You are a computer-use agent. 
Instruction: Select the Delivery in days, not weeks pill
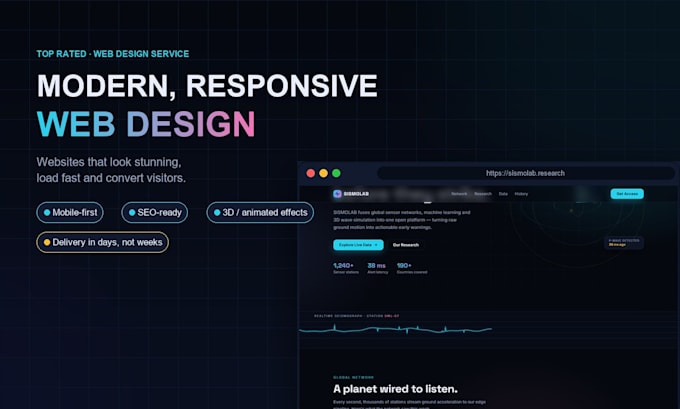pos(102,242)
